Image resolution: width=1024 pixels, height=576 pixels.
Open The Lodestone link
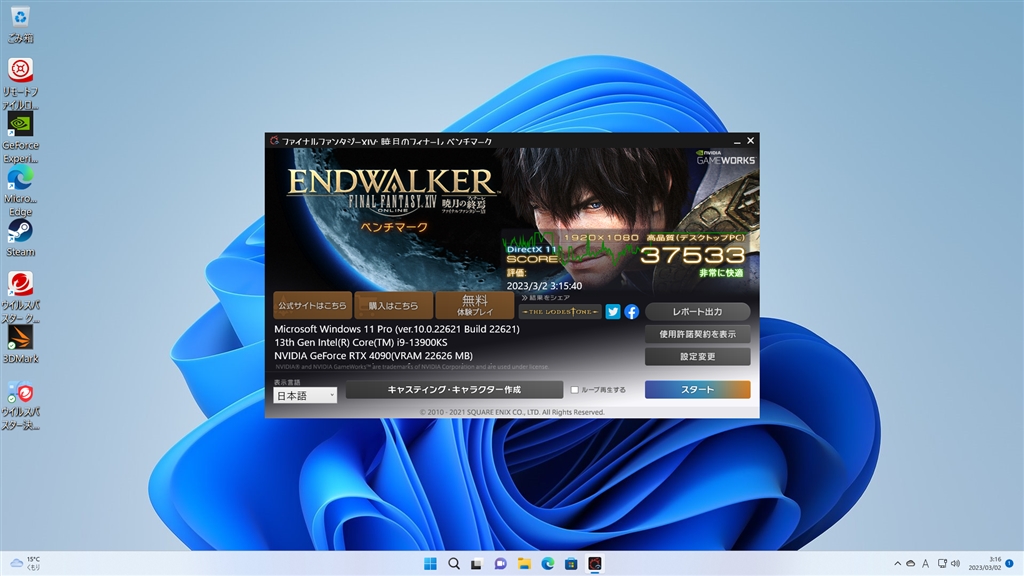560,312
